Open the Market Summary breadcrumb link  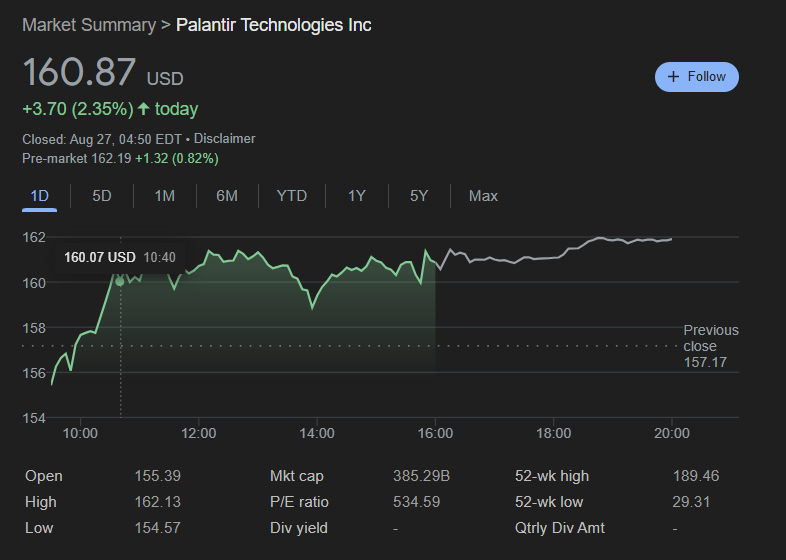click(x=89, y=25)
